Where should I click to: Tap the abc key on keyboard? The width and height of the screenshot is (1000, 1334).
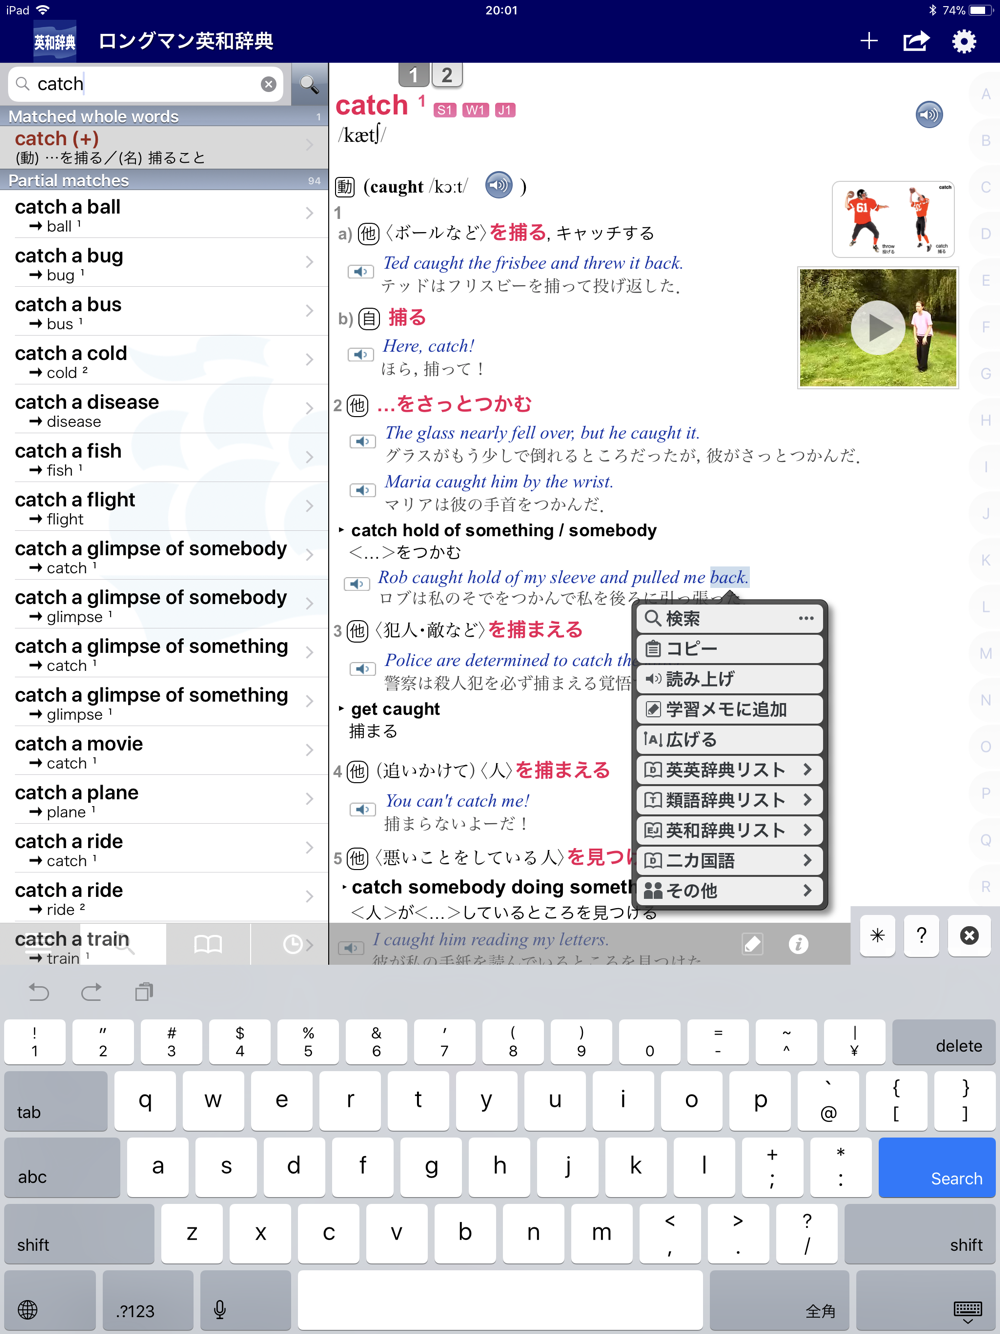click(62, 1166)
